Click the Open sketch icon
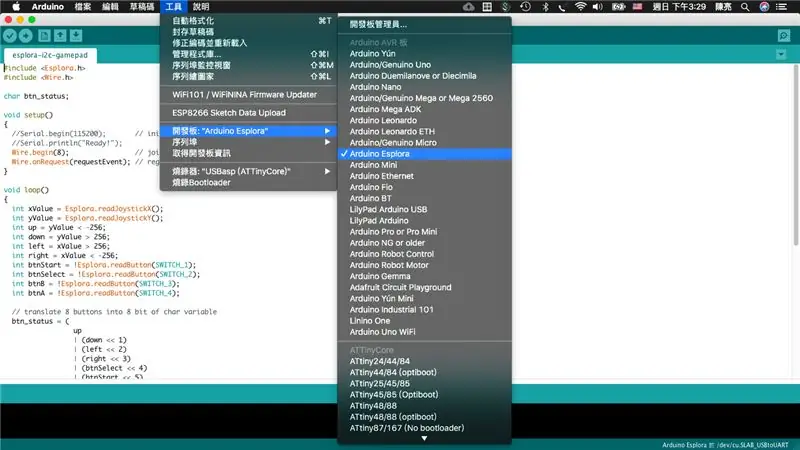 (x=60, y=36)
